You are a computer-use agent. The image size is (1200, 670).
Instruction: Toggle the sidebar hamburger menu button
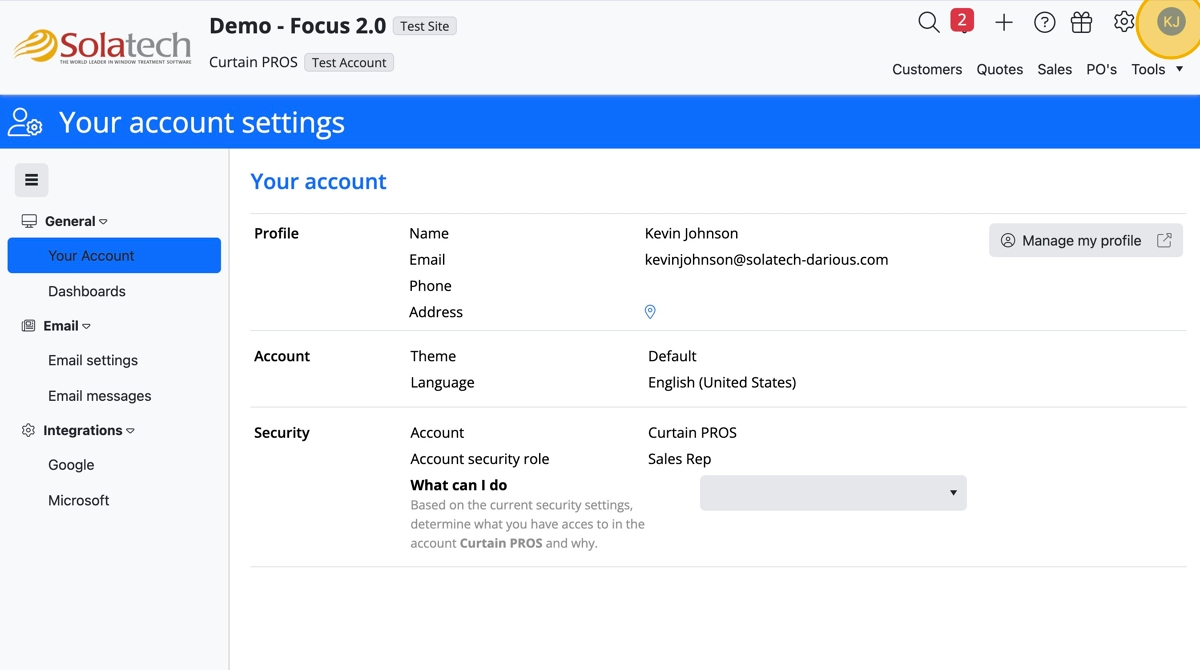tap(31, 180)
